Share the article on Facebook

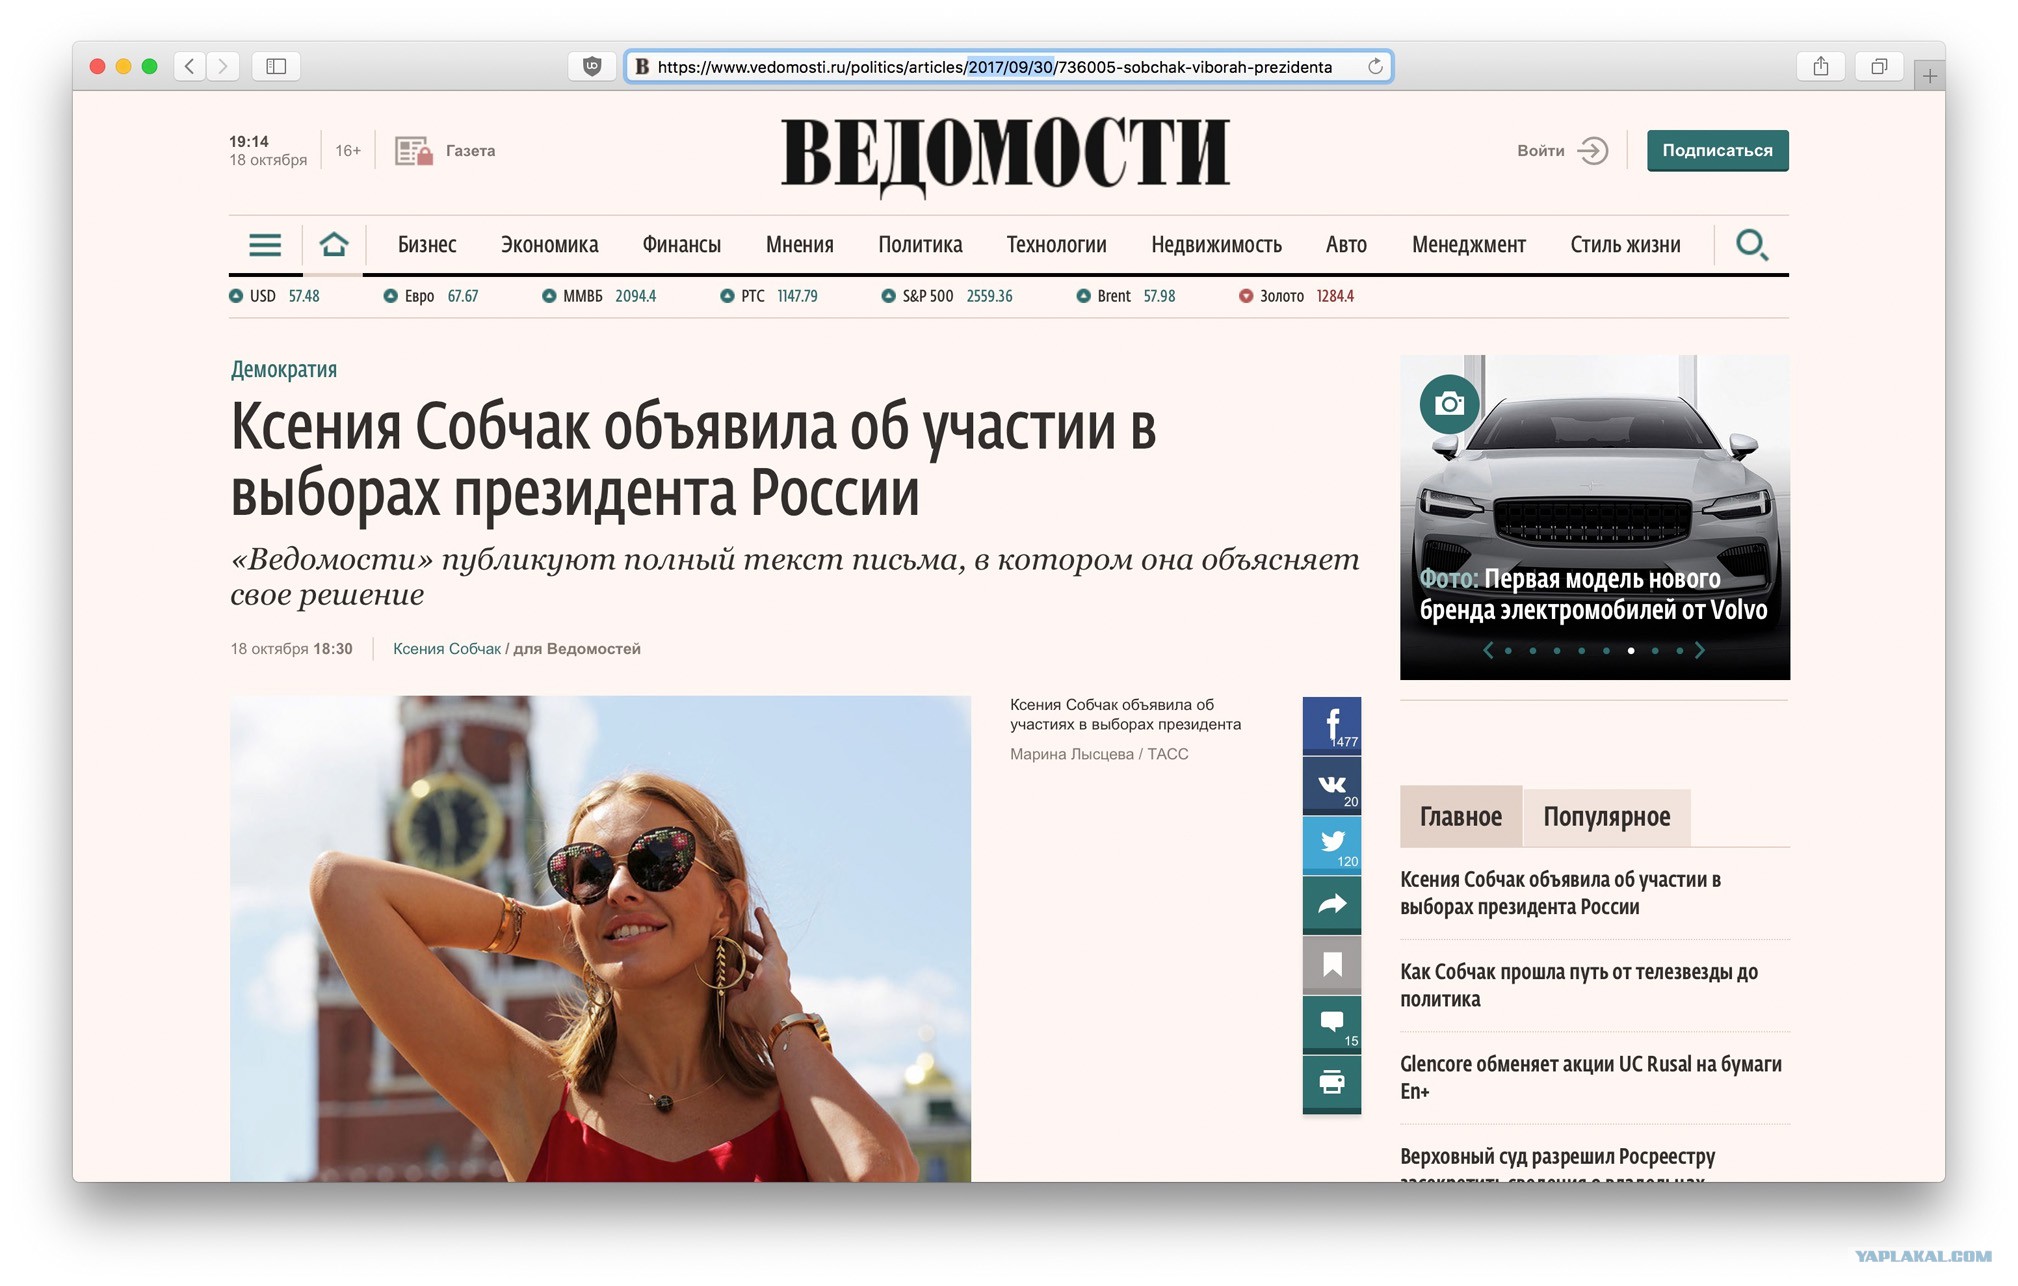pyautogui.click(x=1332, y=725)
